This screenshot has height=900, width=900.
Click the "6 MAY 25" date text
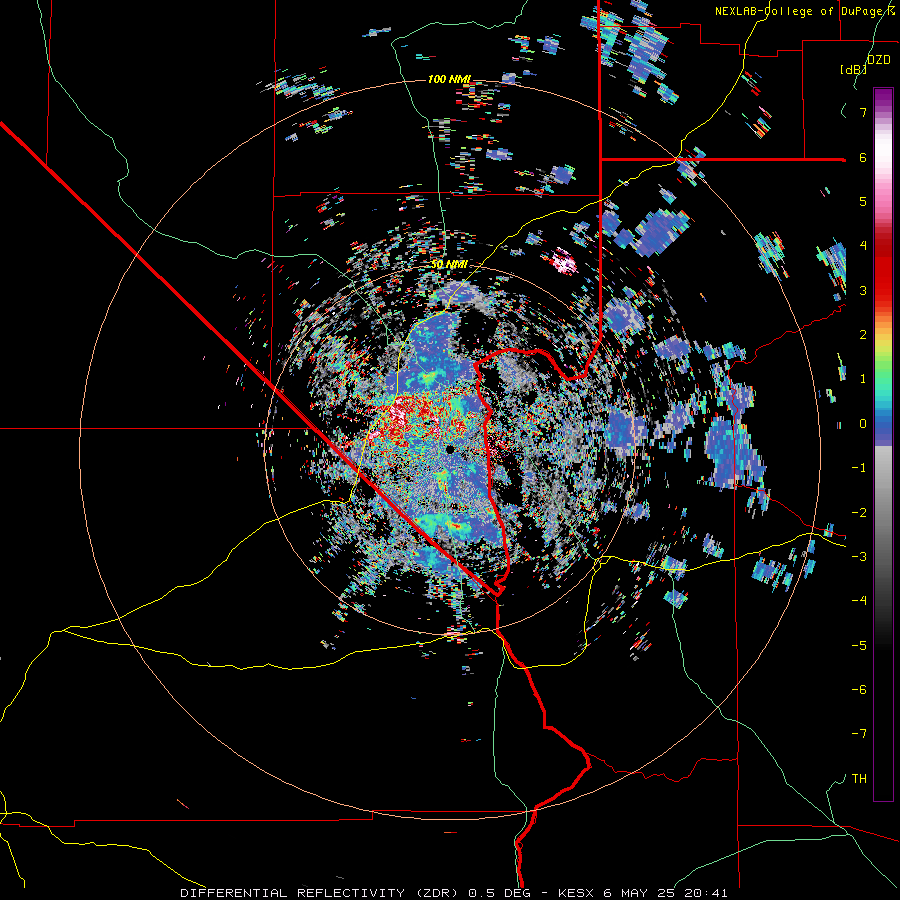click(x=638, y=893)
